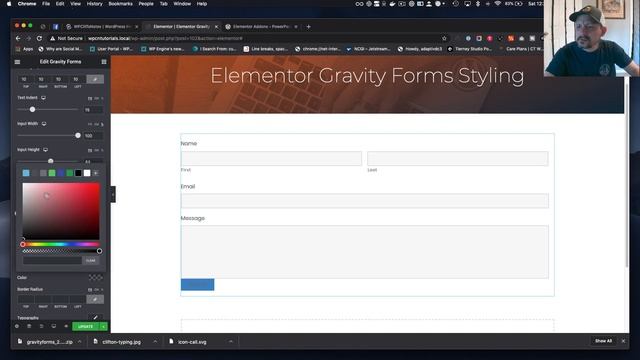The width and height of the screenshot is (640, 360).
Task: Adjust the Text Indent slider handle
Action: (32, 109)
